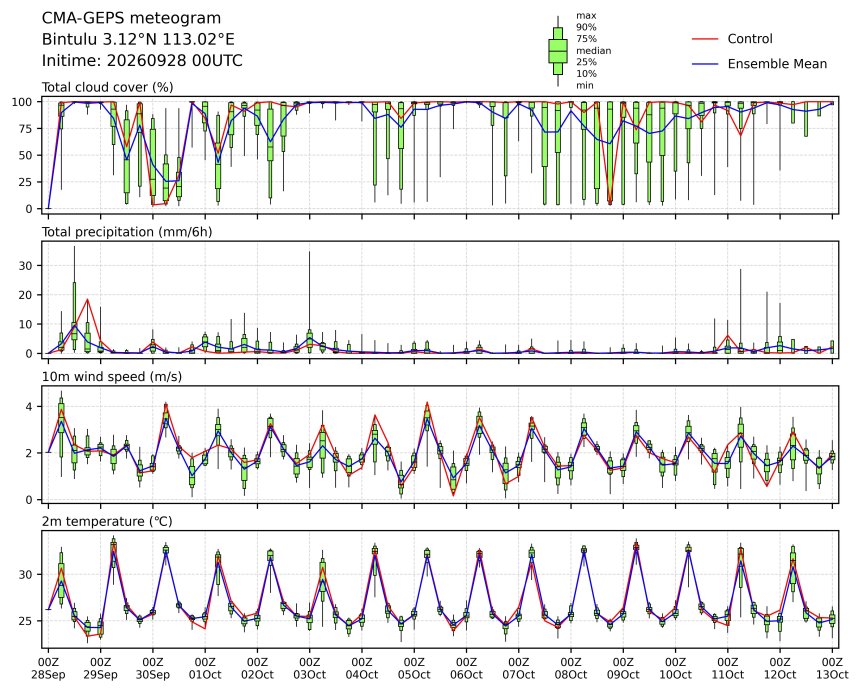Click the CMA-GEPS meteogram title

coord(132,18)
